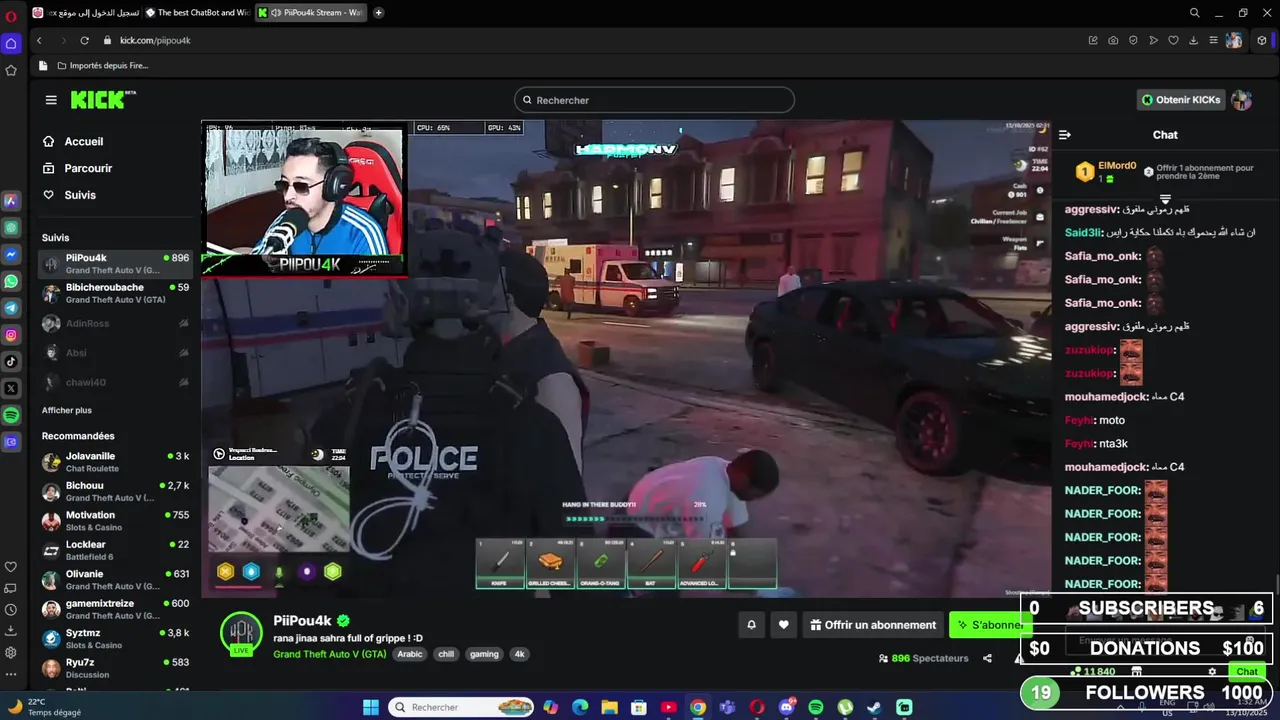1280x720 pixels.
Task: Open WhatsApp in Opera sidebar
Action: 11,282
